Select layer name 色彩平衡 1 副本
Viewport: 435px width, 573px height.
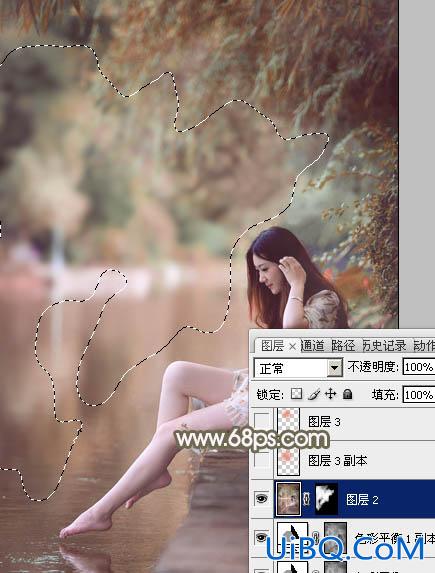pyautogui.click(x=395, y=538)
